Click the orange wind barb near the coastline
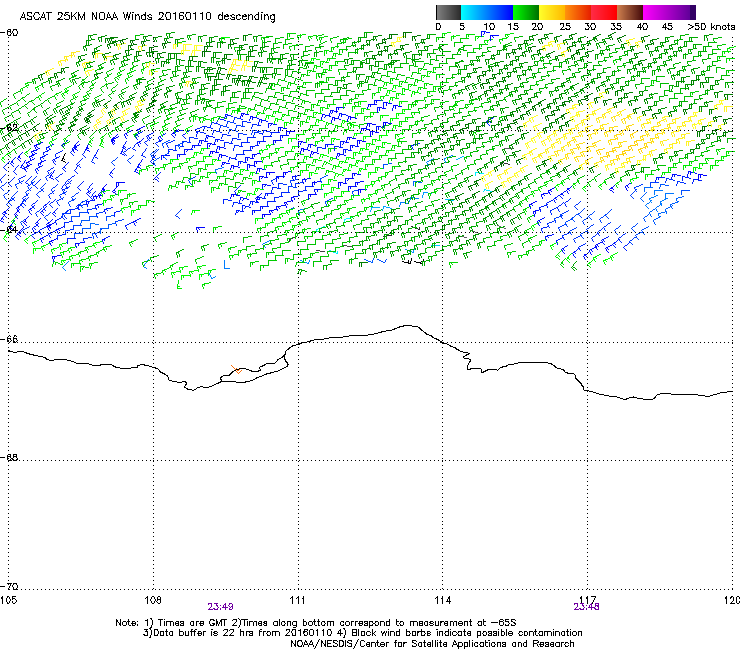 [236, 369]
